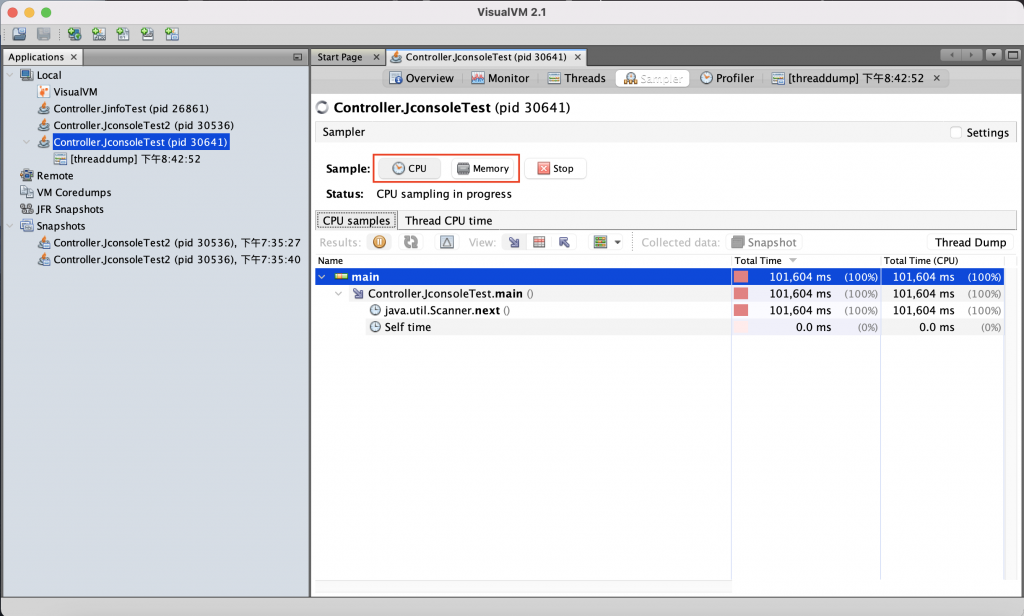Click the threaddump file icon in tree
Image resolution: width=1024 pixels, height=616 pixels.
60,159
